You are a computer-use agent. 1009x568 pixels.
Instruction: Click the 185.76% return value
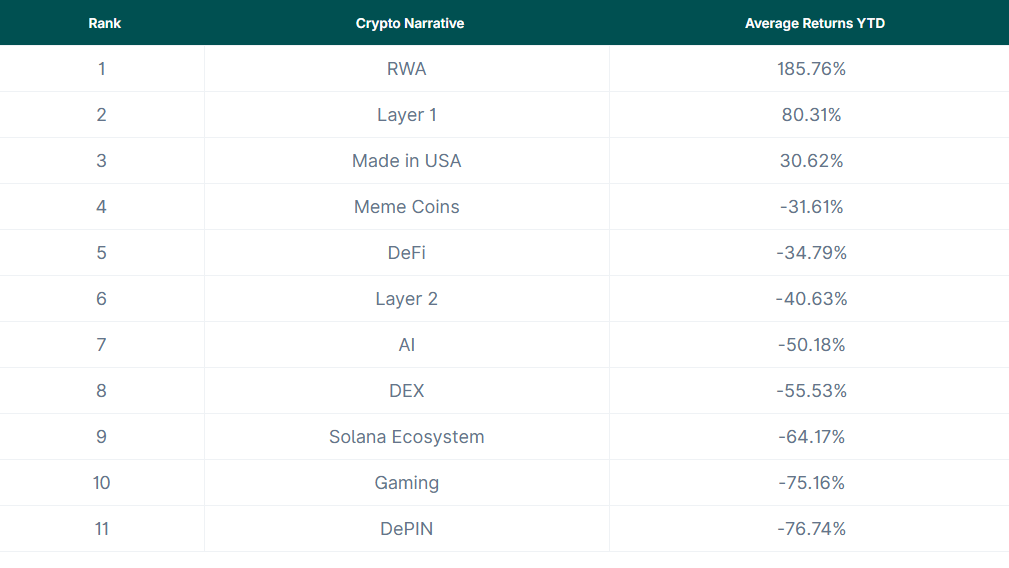[x=811, y=69]
